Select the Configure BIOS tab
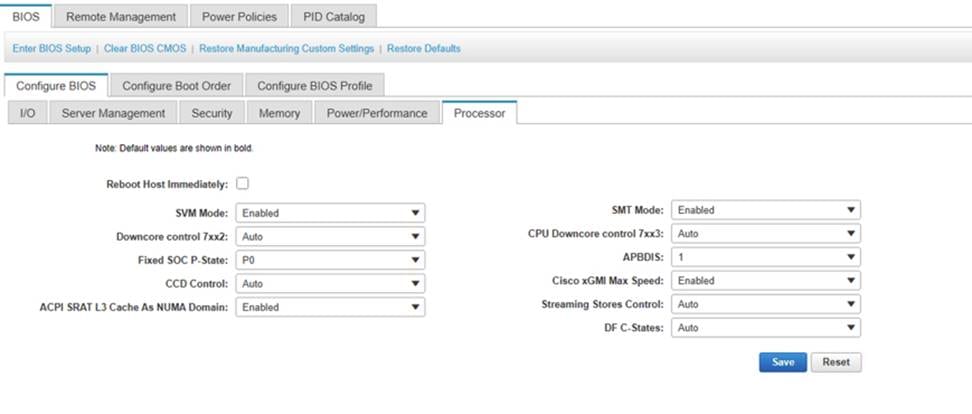Viewport: 972px width, 414px height. tap(56, 86)
